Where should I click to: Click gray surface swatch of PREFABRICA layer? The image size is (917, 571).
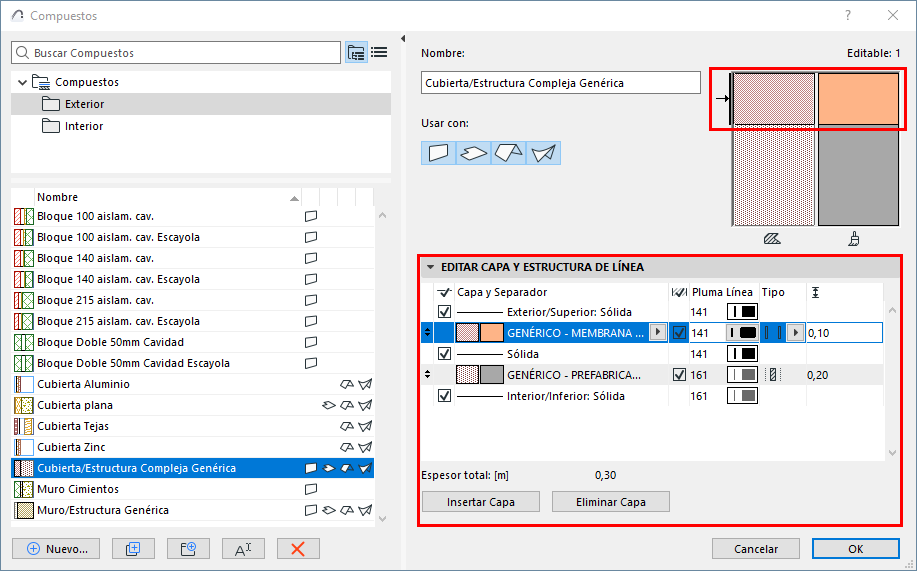(492, 375)
